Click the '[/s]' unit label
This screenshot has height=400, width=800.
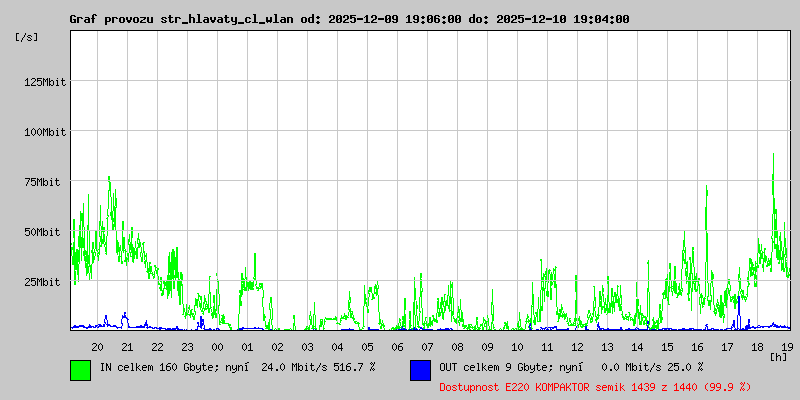coord(27,37)
